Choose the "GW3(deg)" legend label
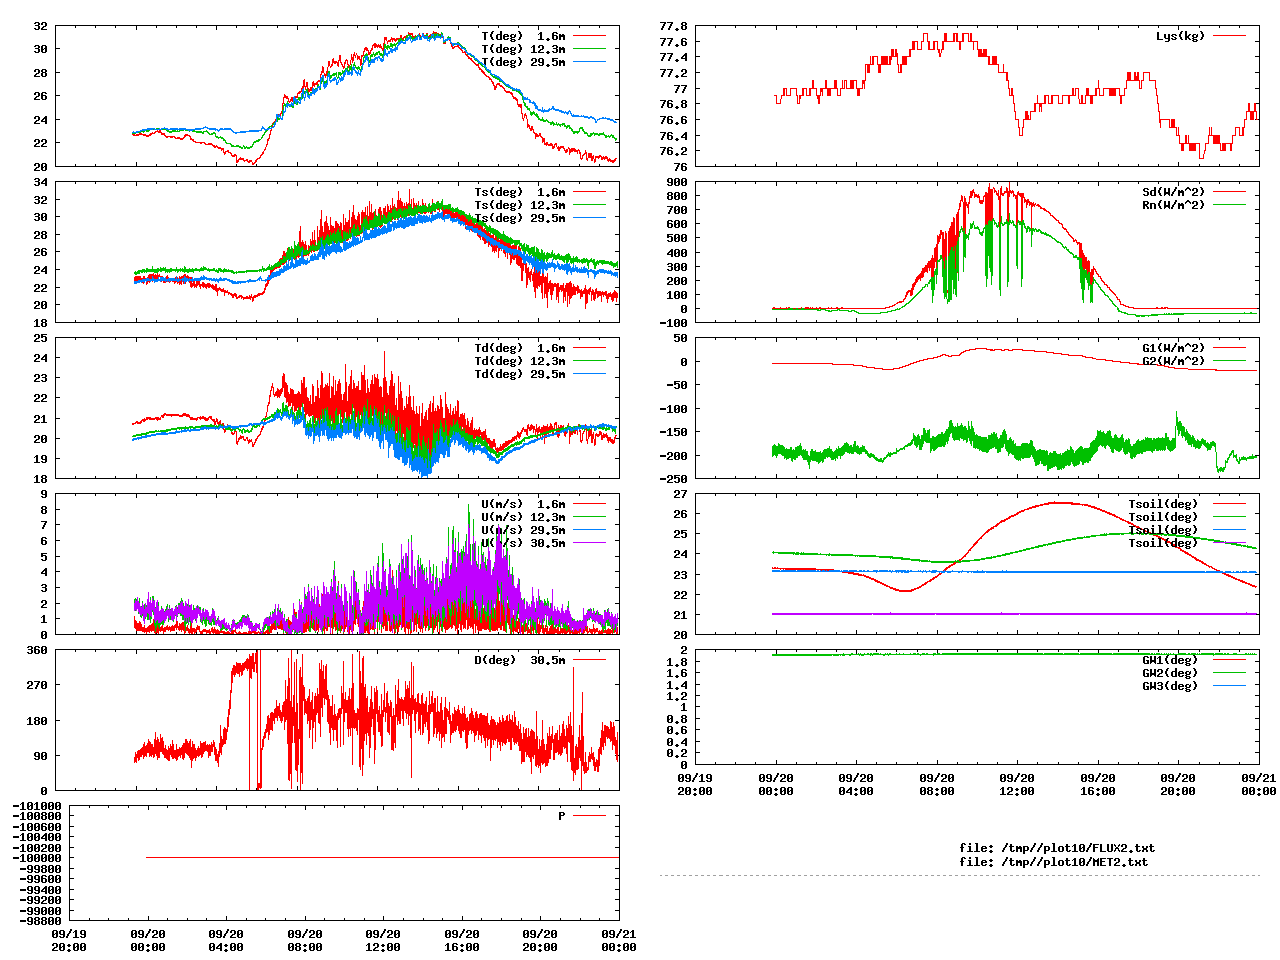 tap(1170, 686)
